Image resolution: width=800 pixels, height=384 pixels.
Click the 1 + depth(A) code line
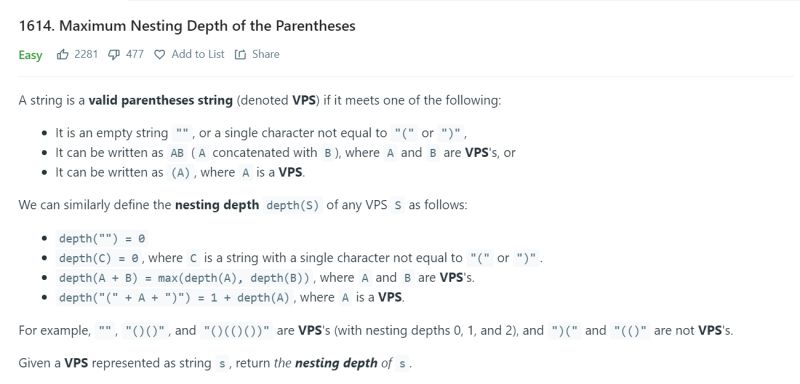pos(174,298)
